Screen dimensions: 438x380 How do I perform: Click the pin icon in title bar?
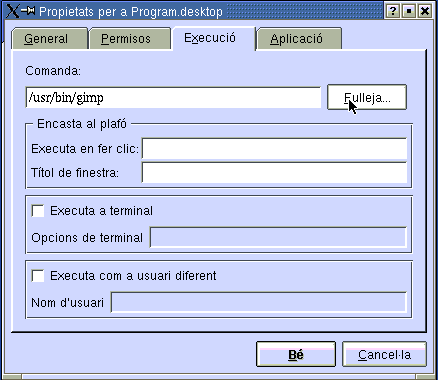28,11
